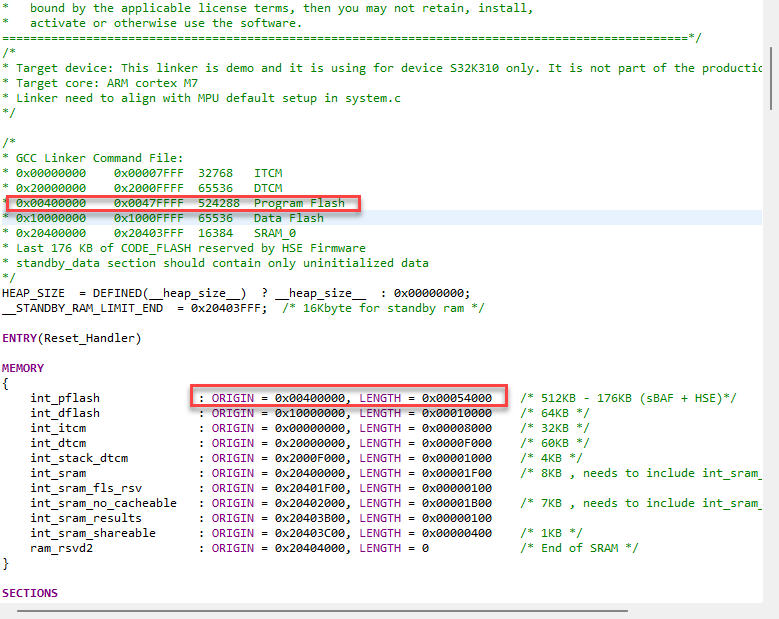Click the int_sram_results region name
779x619 pixels.
point(86,518)
